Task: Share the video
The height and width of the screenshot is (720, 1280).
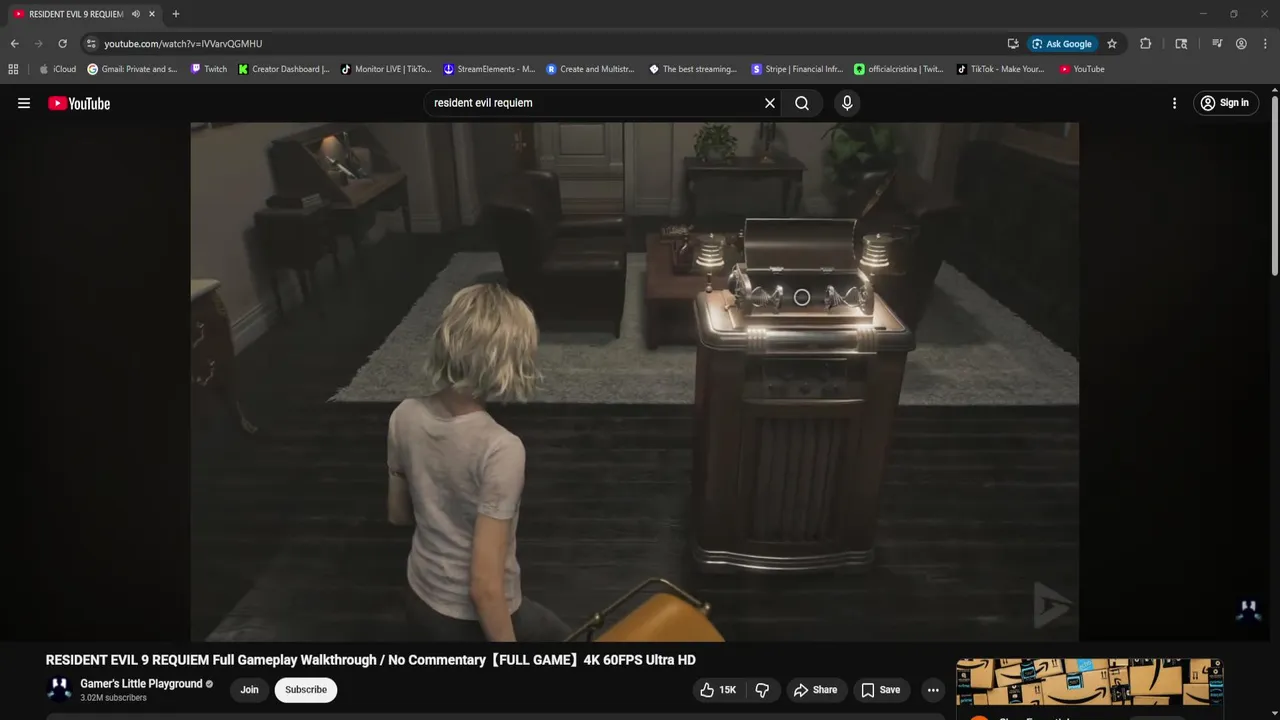Action: coord(815,690)
